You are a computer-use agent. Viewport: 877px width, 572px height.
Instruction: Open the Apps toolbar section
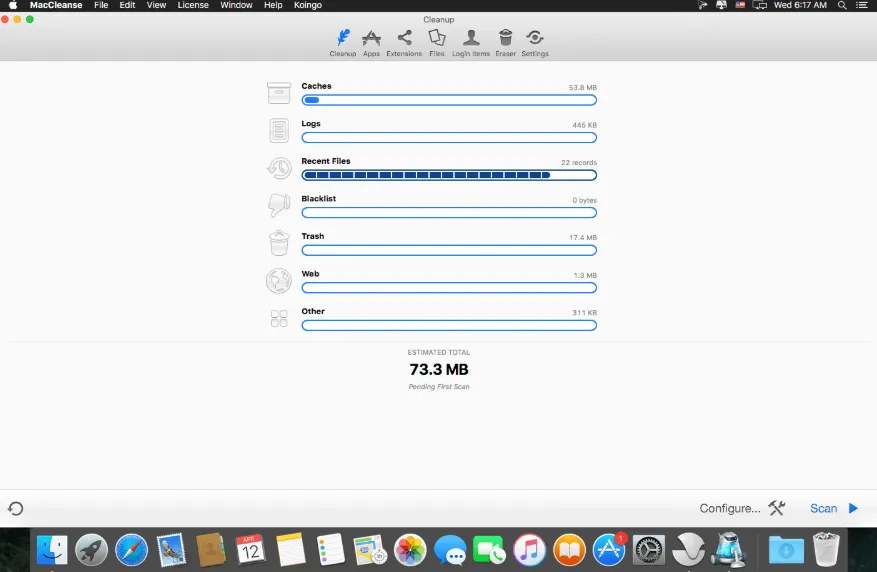371,43
